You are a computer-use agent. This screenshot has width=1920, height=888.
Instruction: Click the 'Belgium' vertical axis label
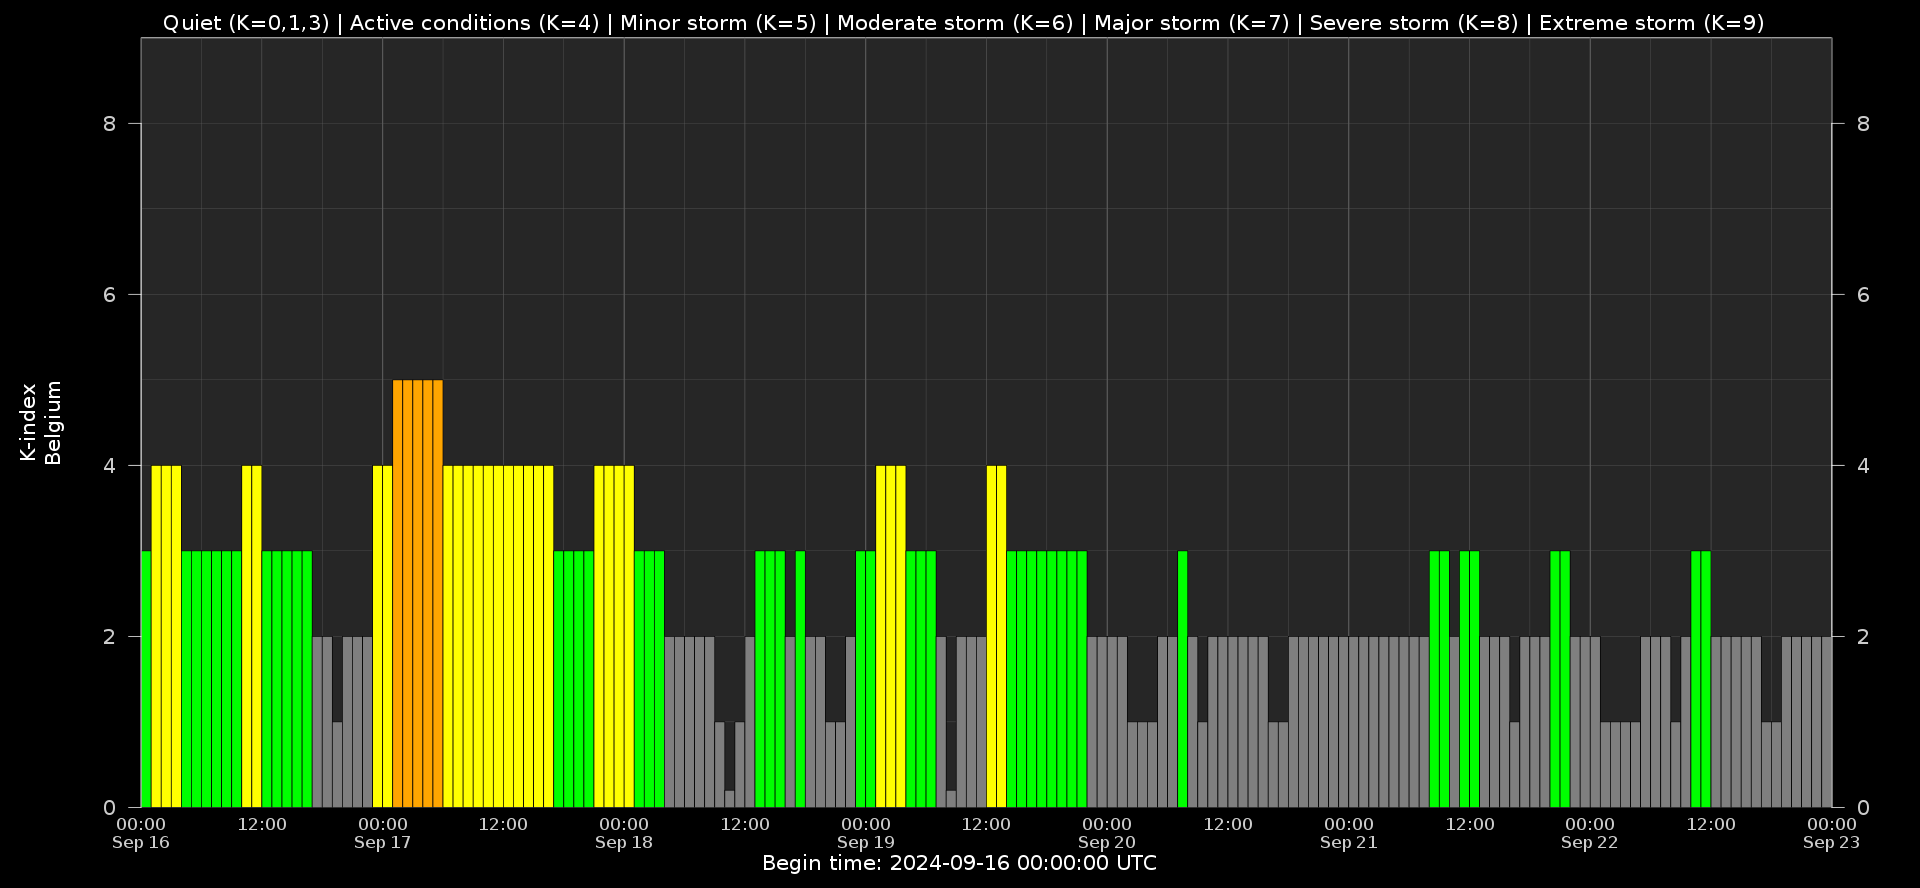[53, 422]
